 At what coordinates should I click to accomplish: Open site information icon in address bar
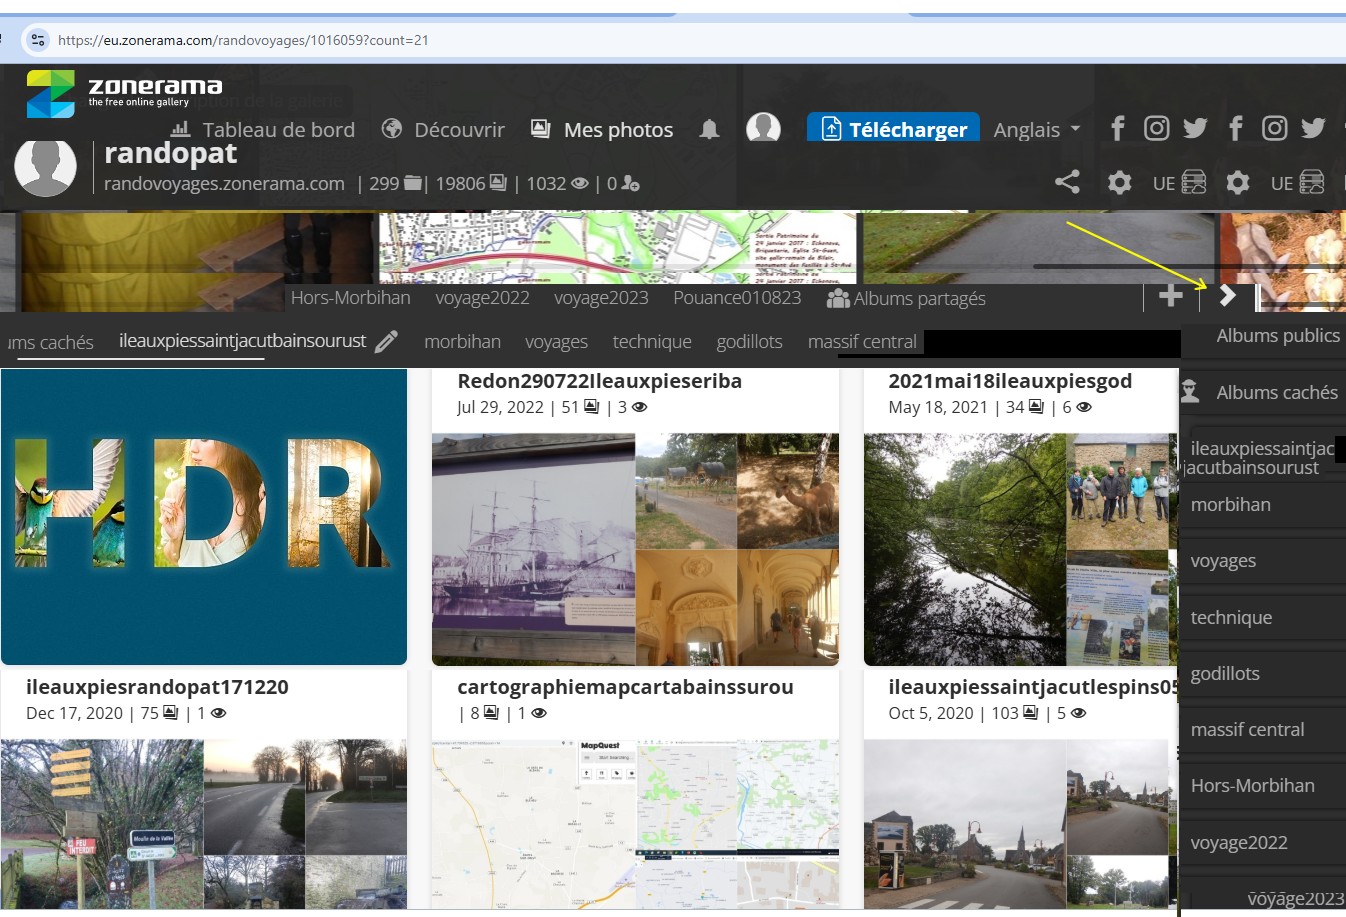click(38, 40)
